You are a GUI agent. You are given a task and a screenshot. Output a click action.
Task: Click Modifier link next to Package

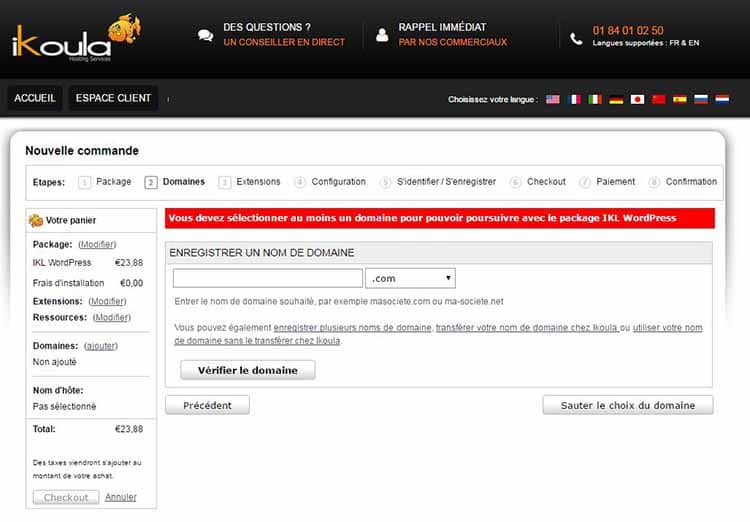tap(97, 244)
